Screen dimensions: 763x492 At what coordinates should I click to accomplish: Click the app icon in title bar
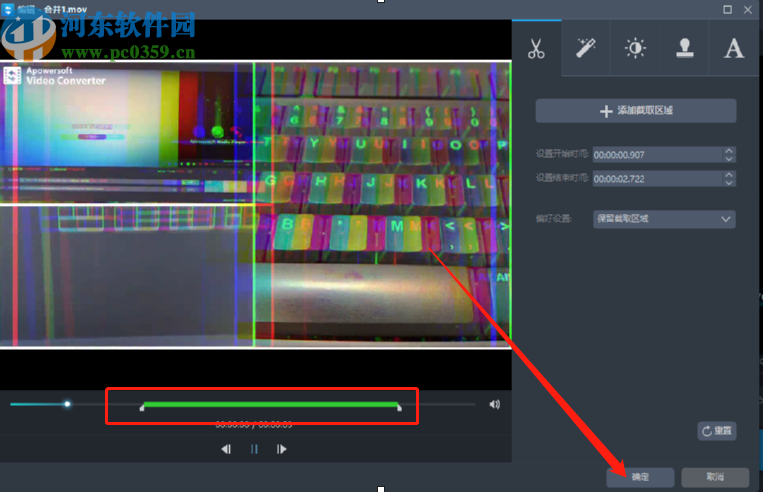8,9
